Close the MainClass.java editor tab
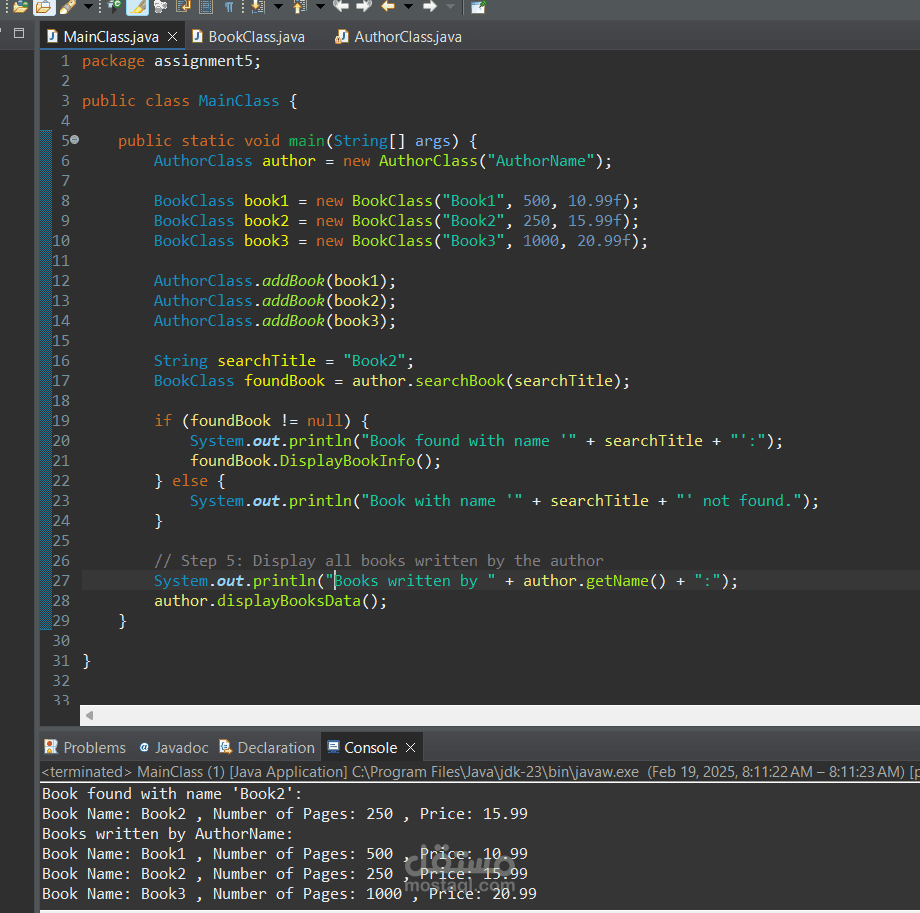The image size is (920, 913). pos(172,37)
